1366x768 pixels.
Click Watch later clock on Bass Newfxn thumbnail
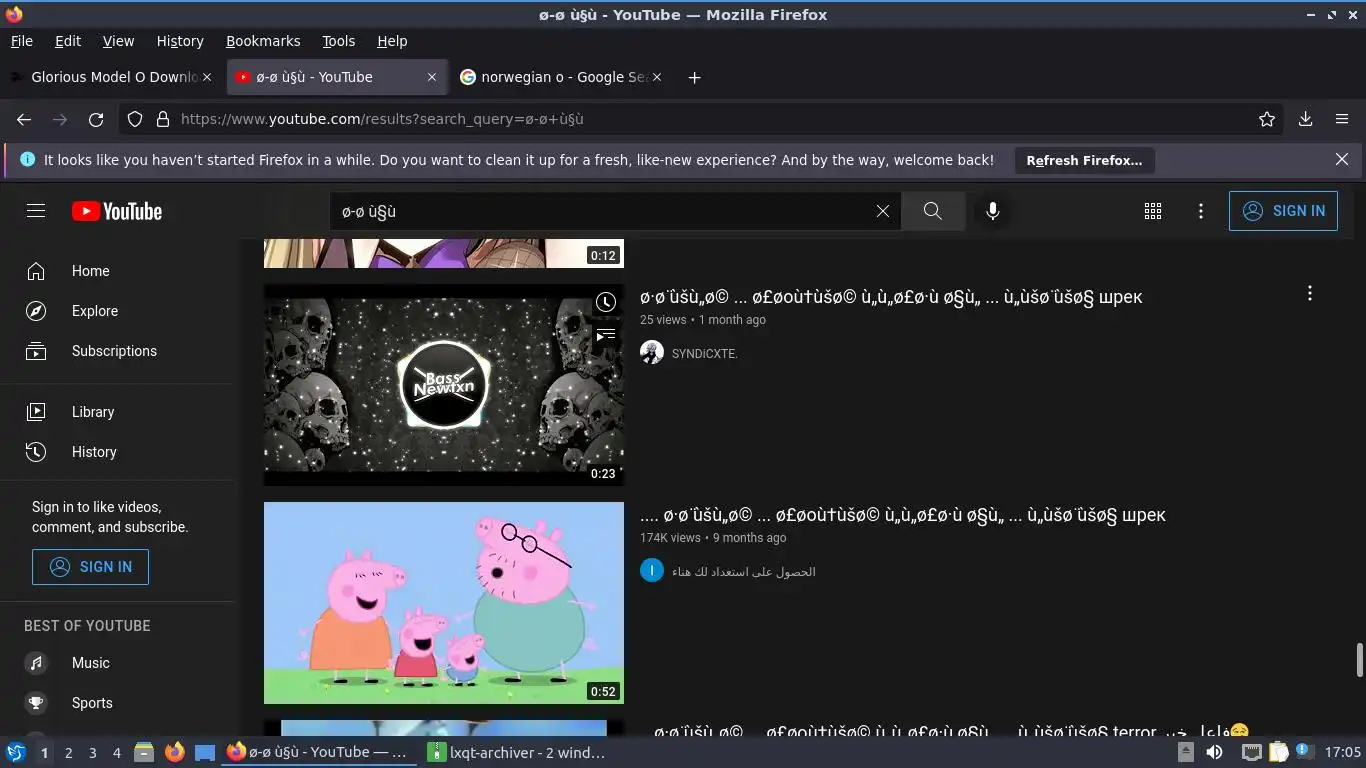pos(606,302)
